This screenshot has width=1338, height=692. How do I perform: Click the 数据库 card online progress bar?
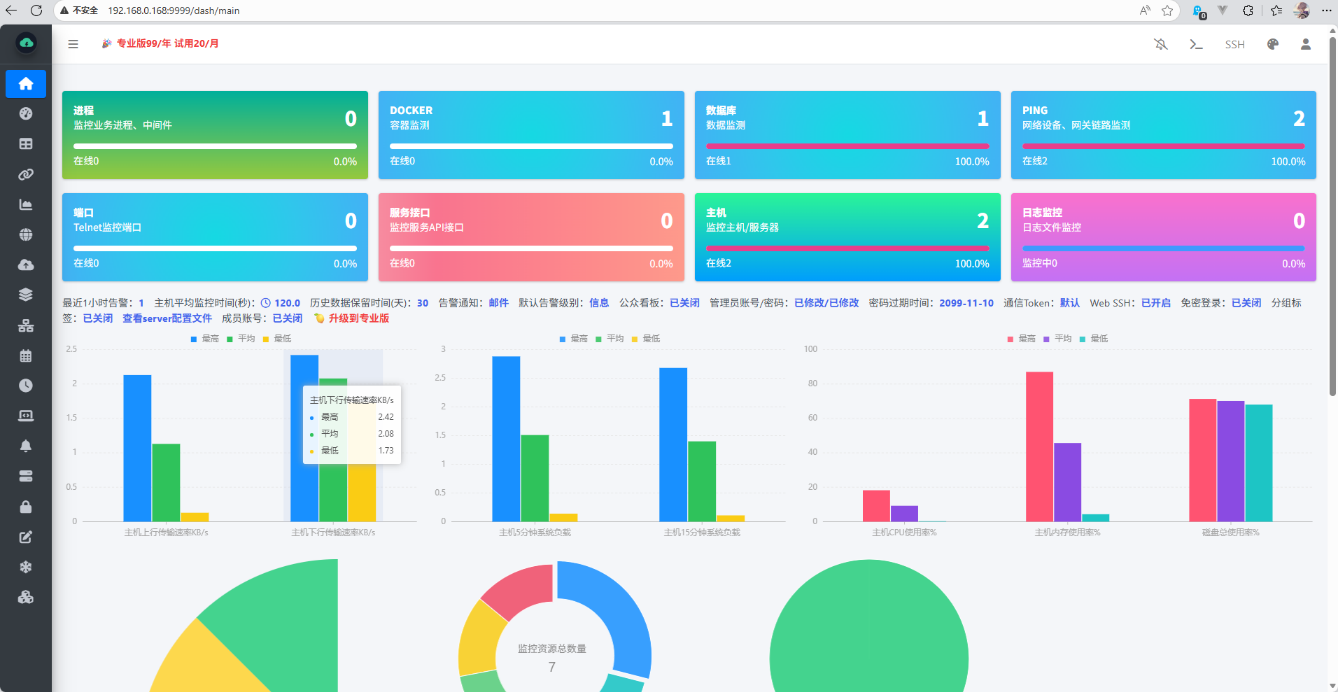(x=847, y=146)
